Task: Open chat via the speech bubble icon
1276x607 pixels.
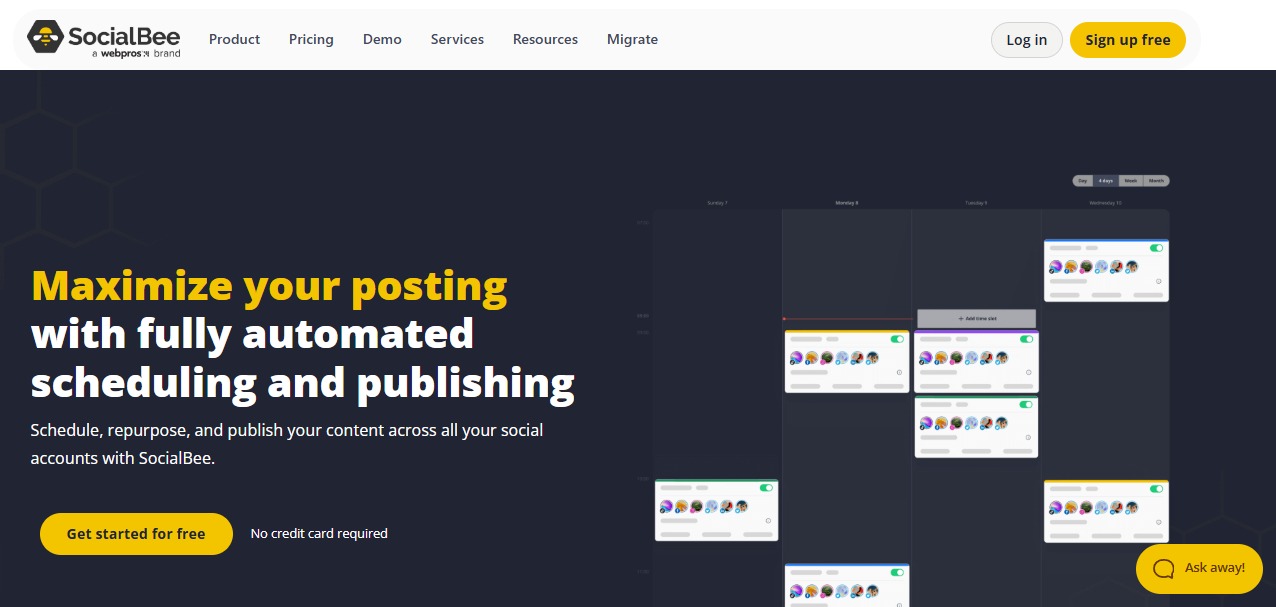Action: [x=1162, y=568]
